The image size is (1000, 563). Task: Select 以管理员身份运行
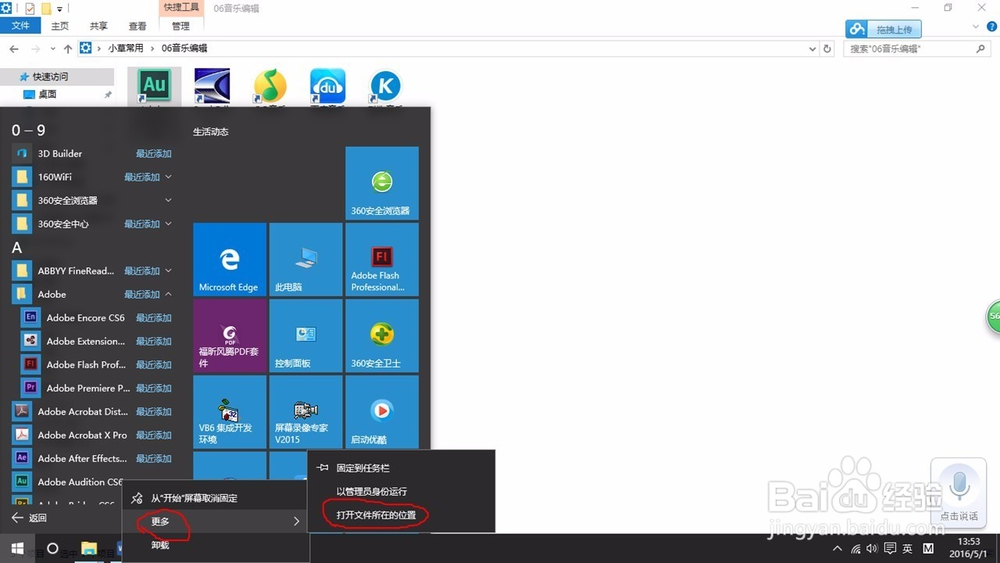(401, 492)
